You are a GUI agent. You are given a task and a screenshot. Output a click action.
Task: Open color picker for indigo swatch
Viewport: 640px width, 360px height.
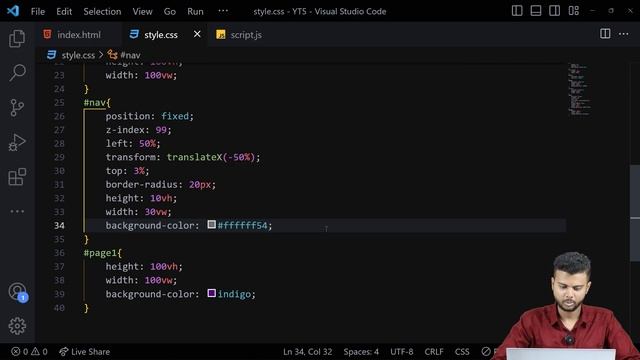point(211,293)
